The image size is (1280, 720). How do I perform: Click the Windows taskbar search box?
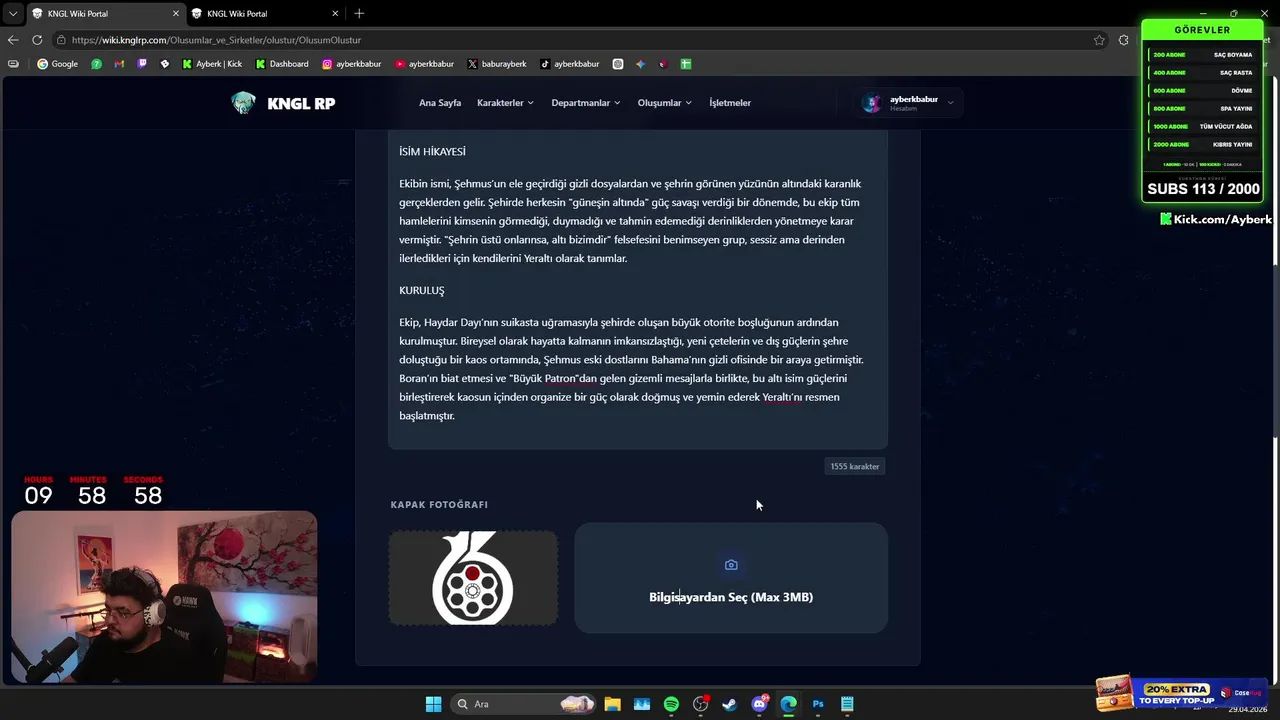point(524,704)
